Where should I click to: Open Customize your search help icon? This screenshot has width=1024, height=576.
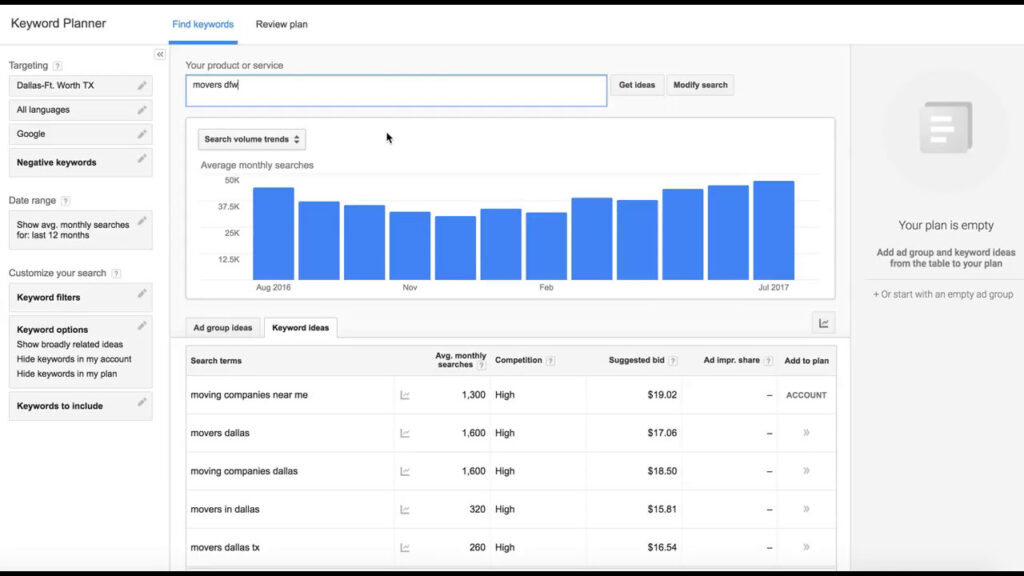[116, 274]
